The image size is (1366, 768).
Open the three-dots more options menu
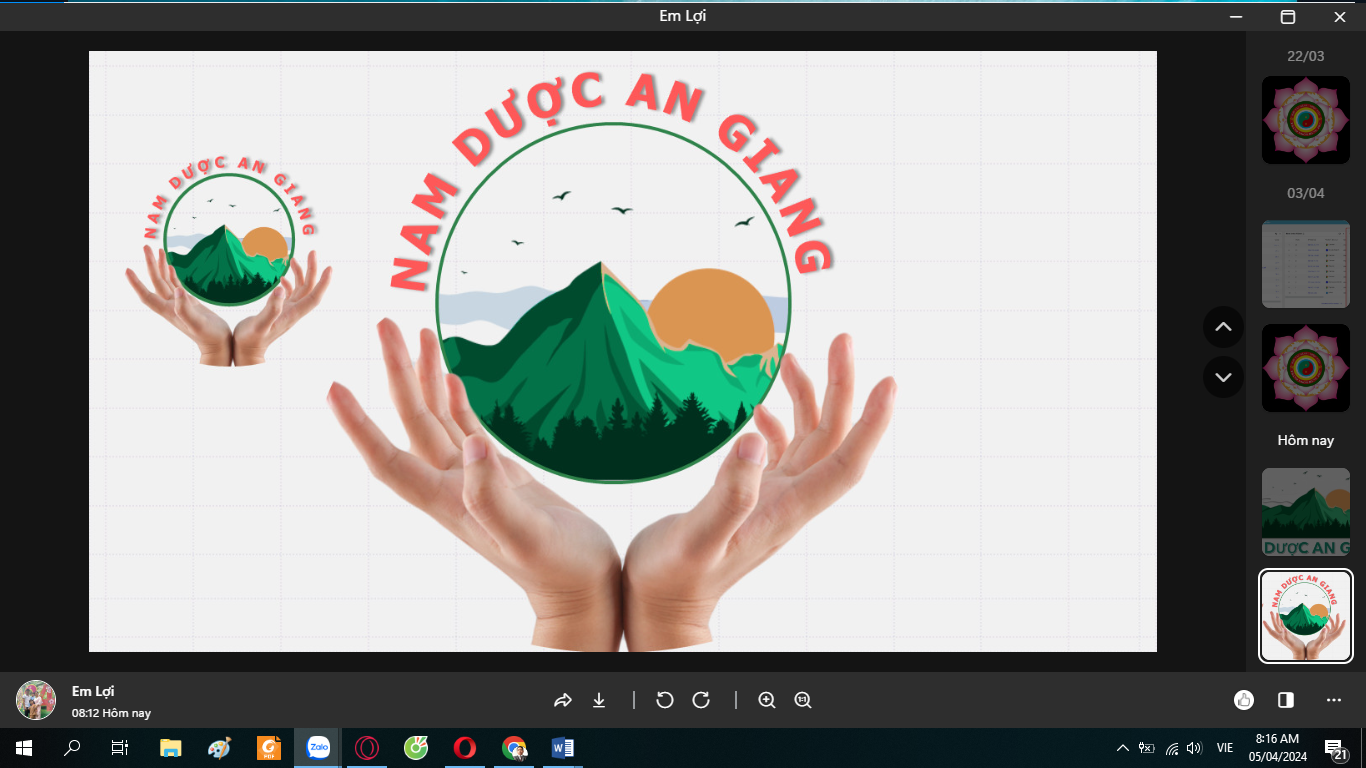tap(1333, 700)
